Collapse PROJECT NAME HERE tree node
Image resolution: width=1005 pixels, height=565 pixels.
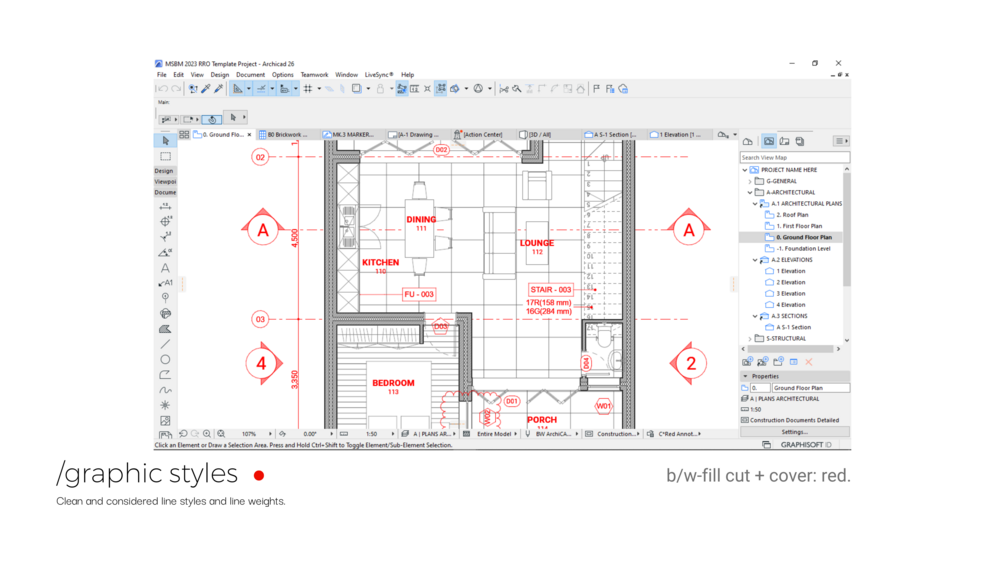pyautogui.click(x=745, y=170)
